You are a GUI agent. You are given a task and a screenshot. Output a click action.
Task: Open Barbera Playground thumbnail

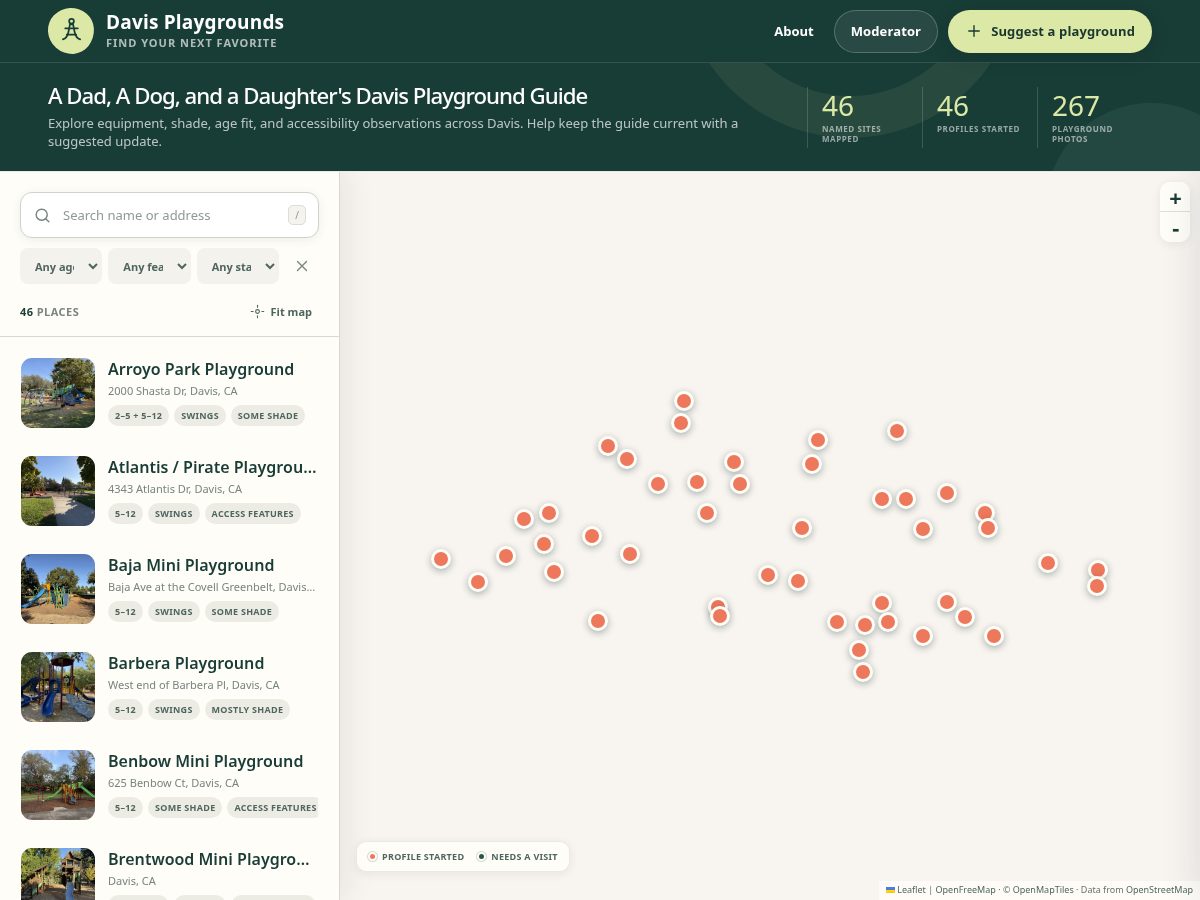pyautogui.click(x=58, y=687)
